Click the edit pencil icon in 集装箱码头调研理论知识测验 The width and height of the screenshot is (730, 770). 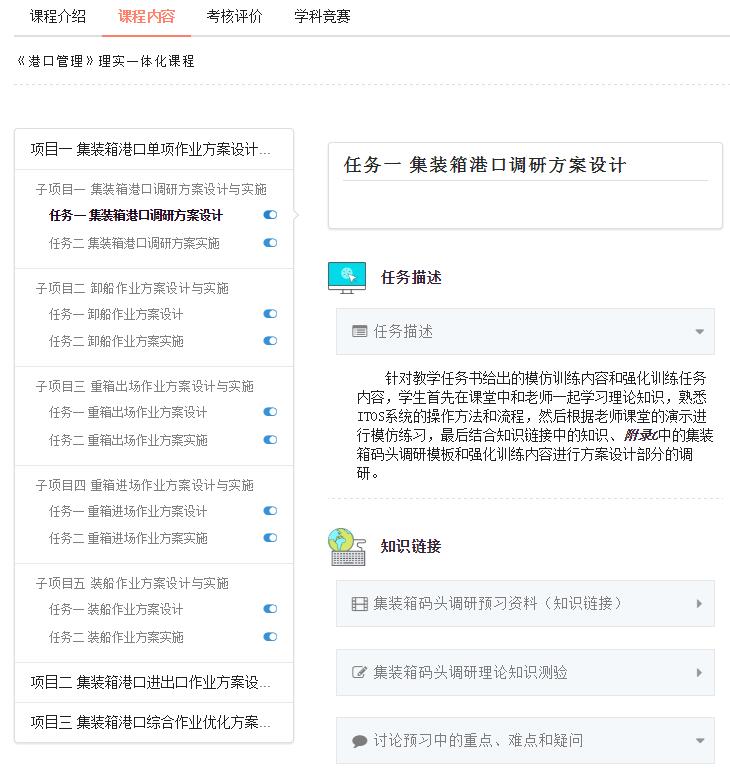coord(360,673)
